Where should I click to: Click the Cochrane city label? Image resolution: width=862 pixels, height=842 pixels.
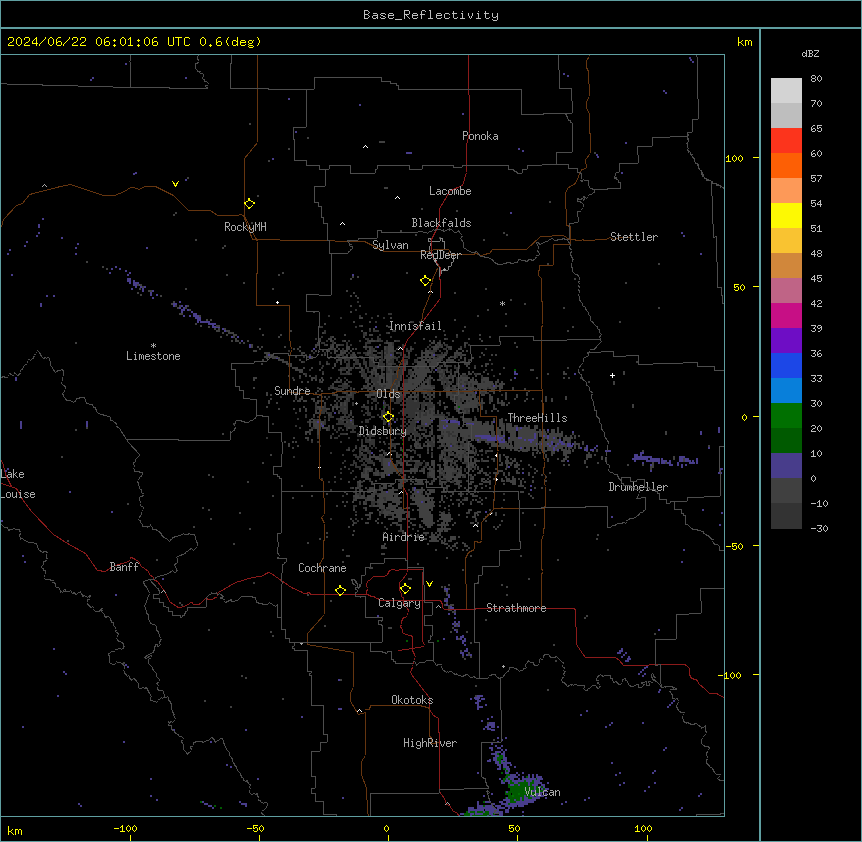(x=322, y=568)
